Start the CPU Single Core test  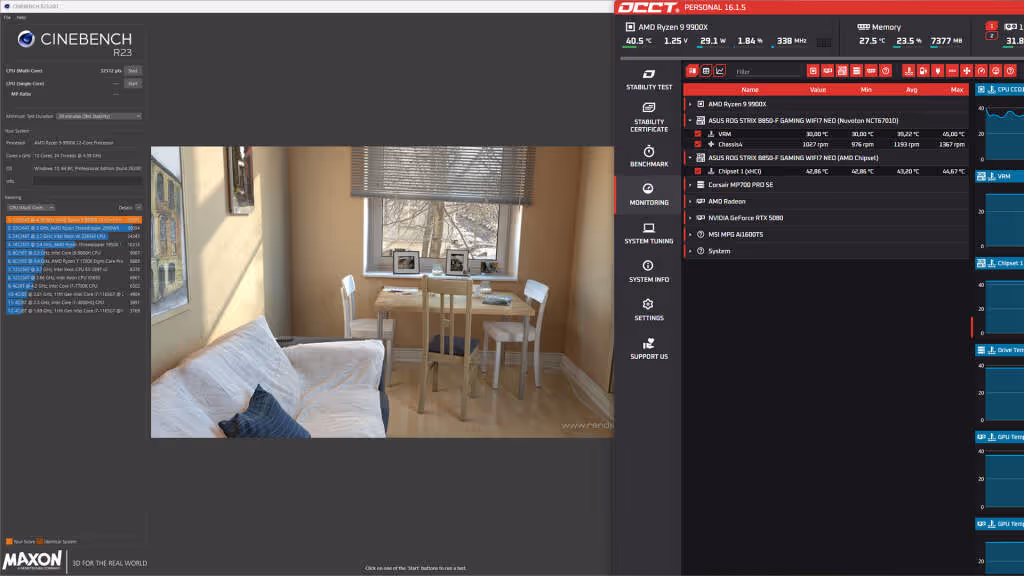(133, 83)
